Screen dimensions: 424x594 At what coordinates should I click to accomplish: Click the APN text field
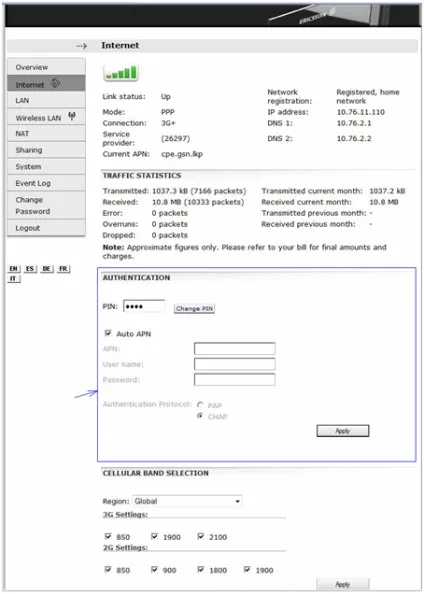click(235, 349)
